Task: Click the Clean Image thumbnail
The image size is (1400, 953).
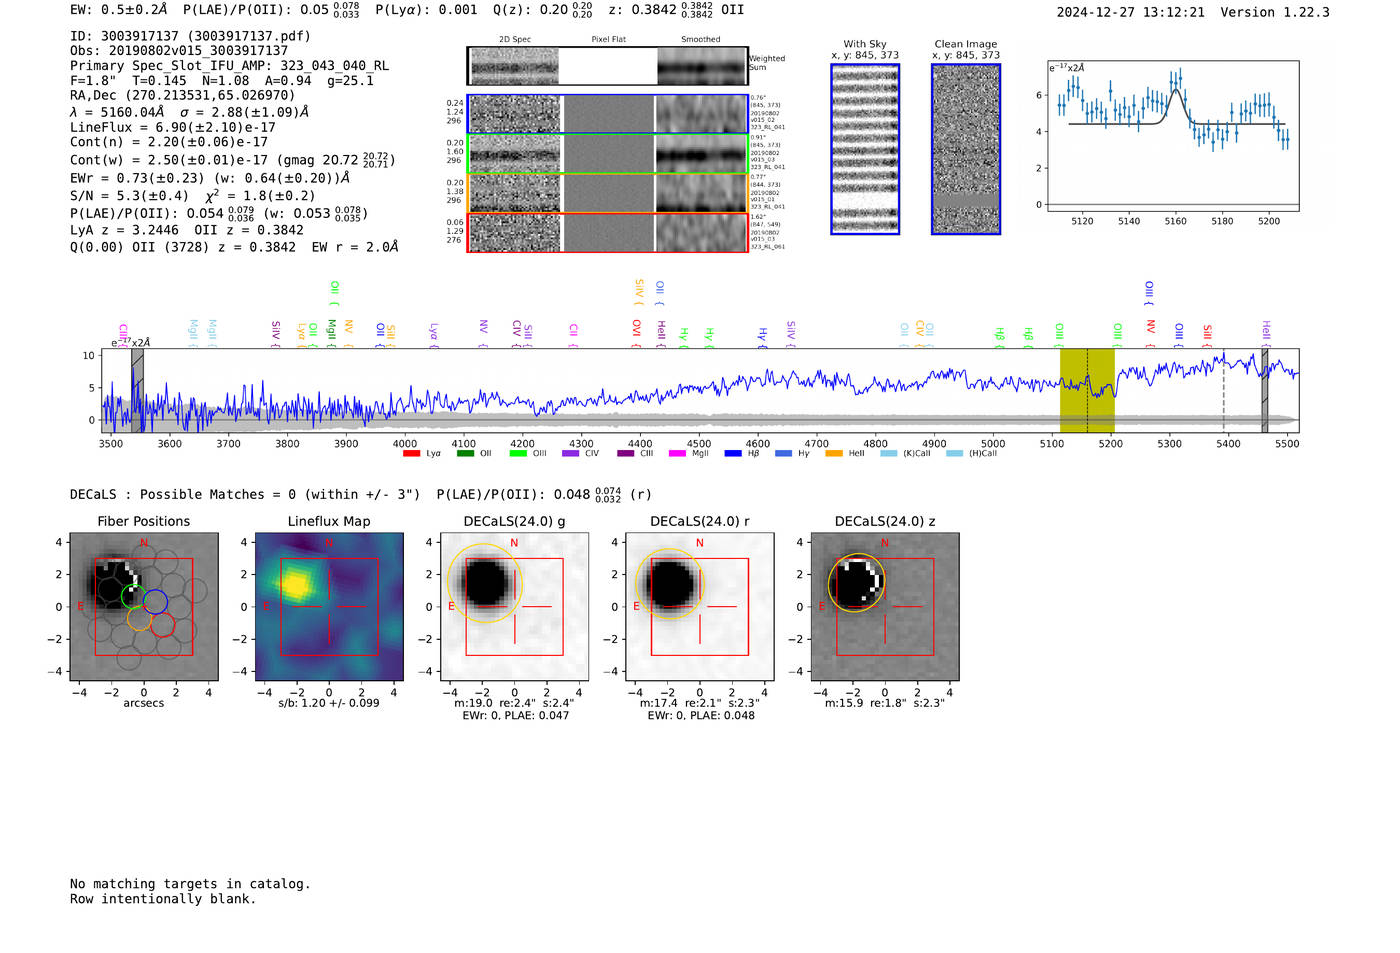Action: pos(966,149)
